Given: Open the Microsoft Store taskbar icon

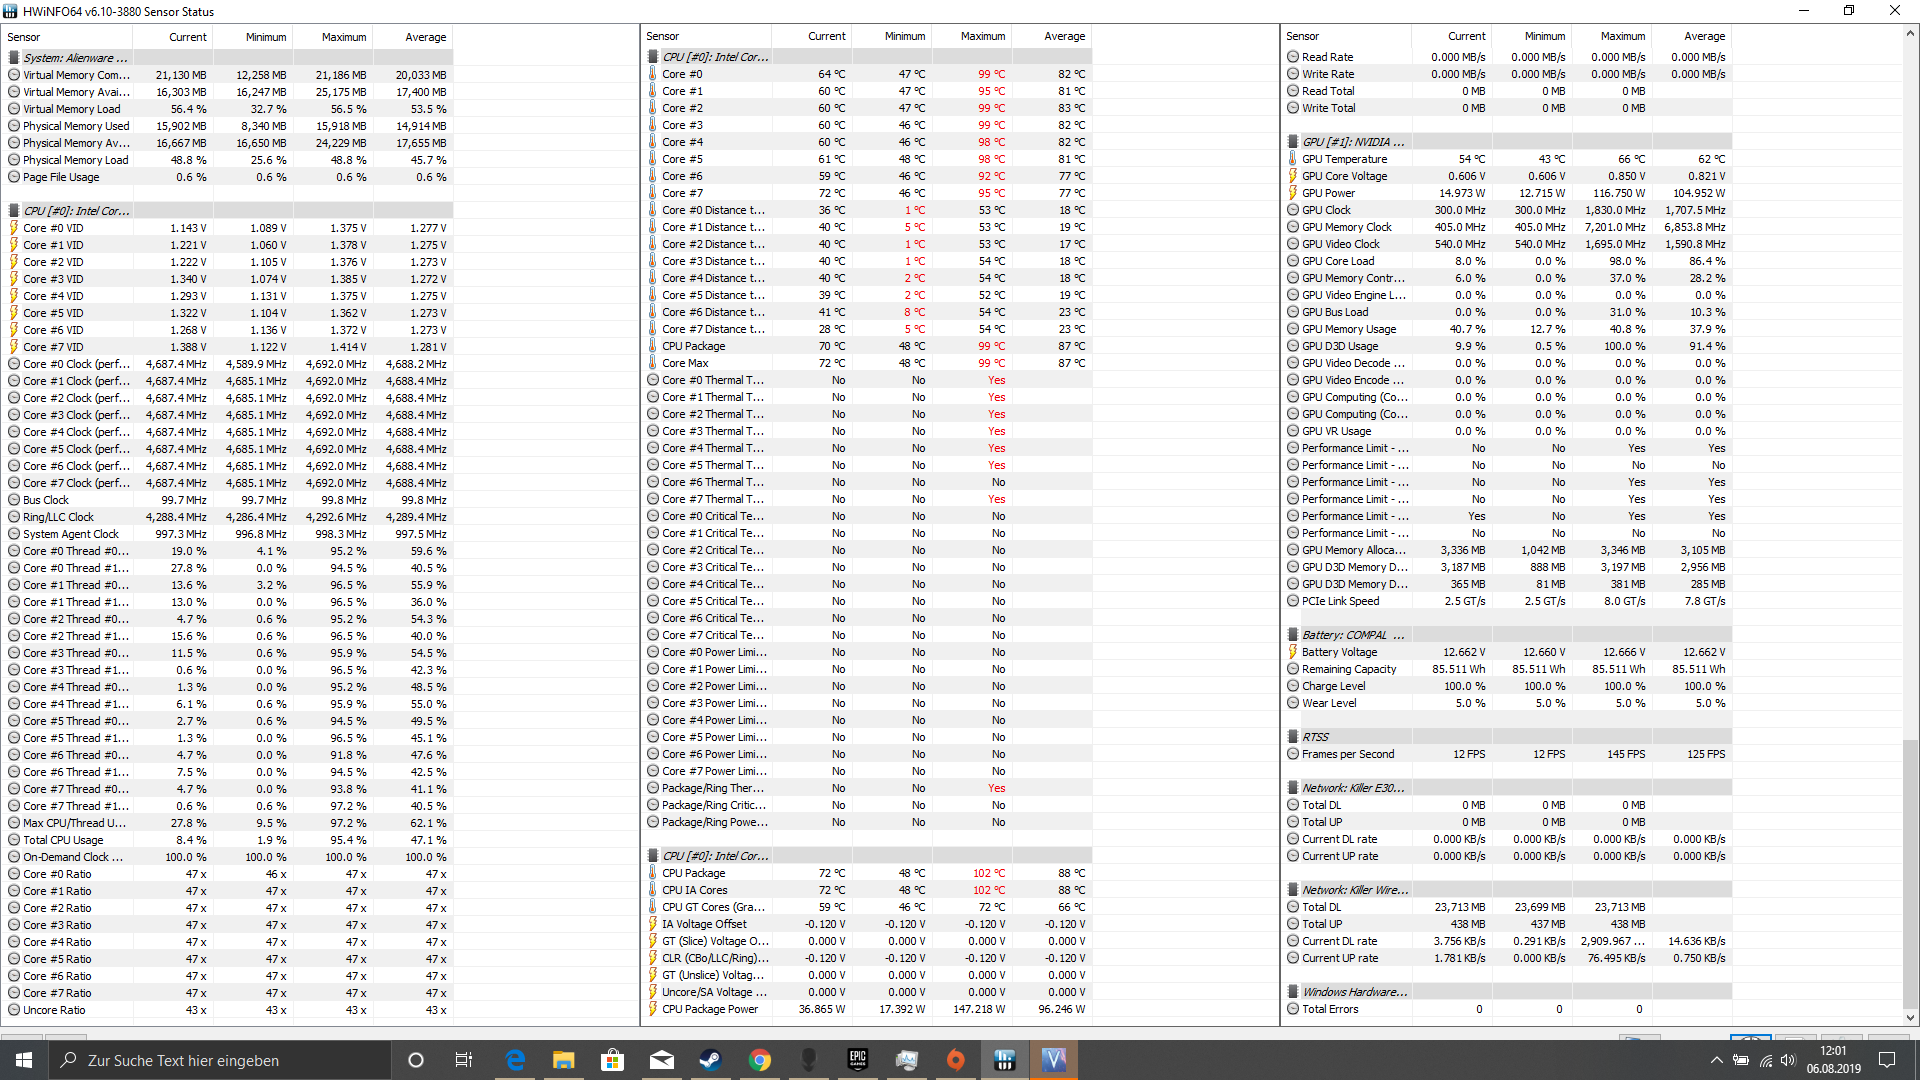Looking at the screenshot, I should [613, 1060].
